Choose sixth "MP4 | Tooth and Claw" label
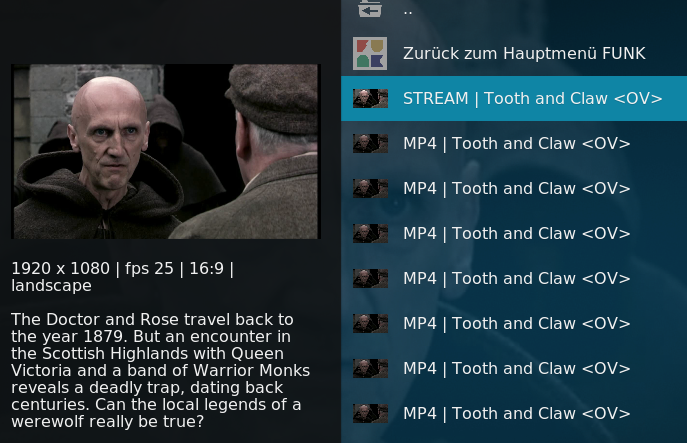Screen dimensions: 687x443 point(517,369)
